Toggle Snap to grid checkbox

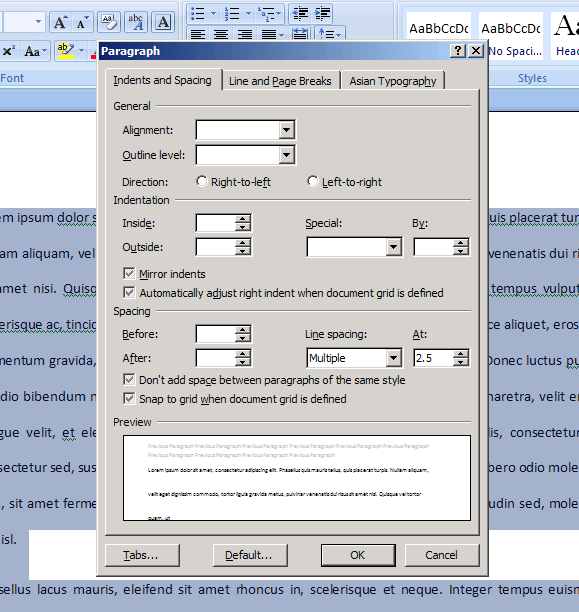pos(129,399)
